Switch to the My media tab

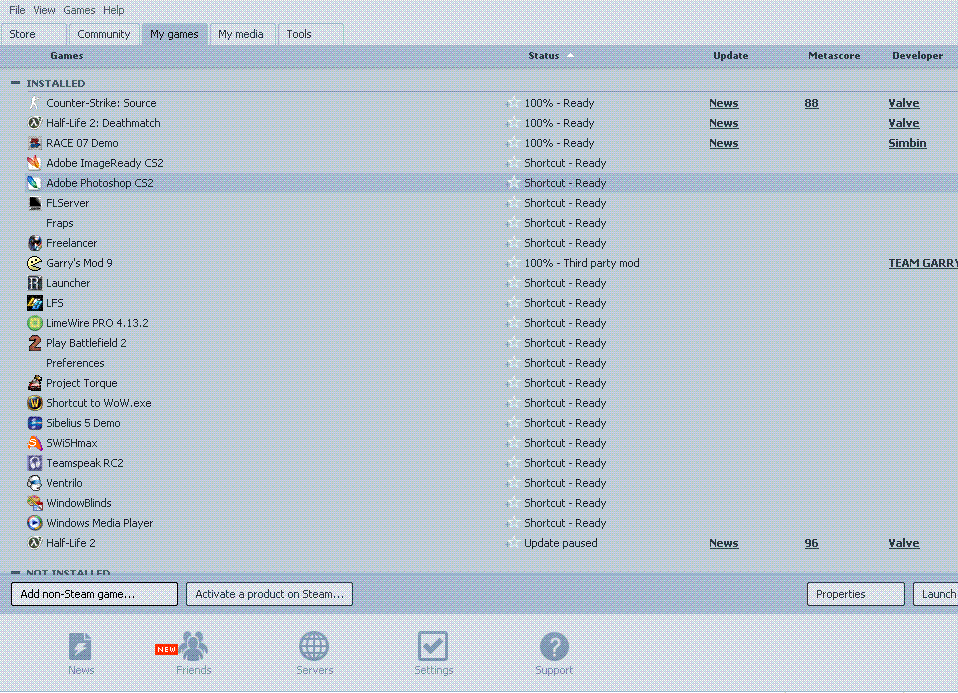coord(241,34)
